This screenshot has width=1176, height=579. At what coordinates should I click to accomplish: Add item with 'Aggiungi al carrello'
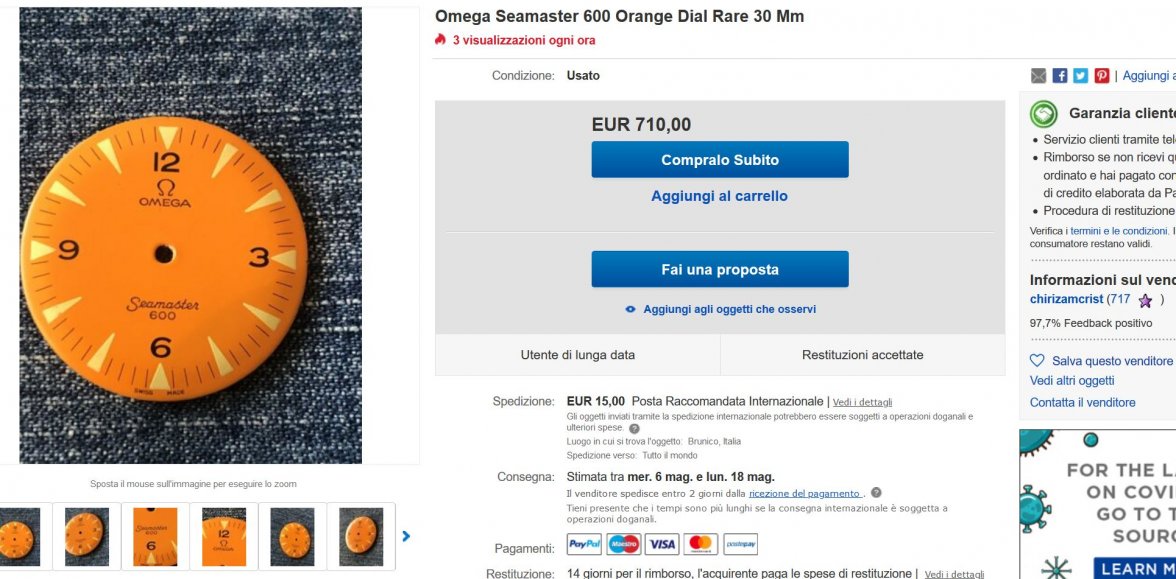720,196
